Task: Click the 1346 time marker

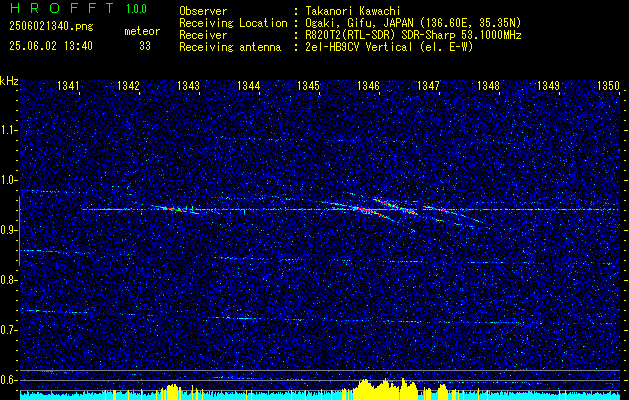Action: [x=368, y=86]
